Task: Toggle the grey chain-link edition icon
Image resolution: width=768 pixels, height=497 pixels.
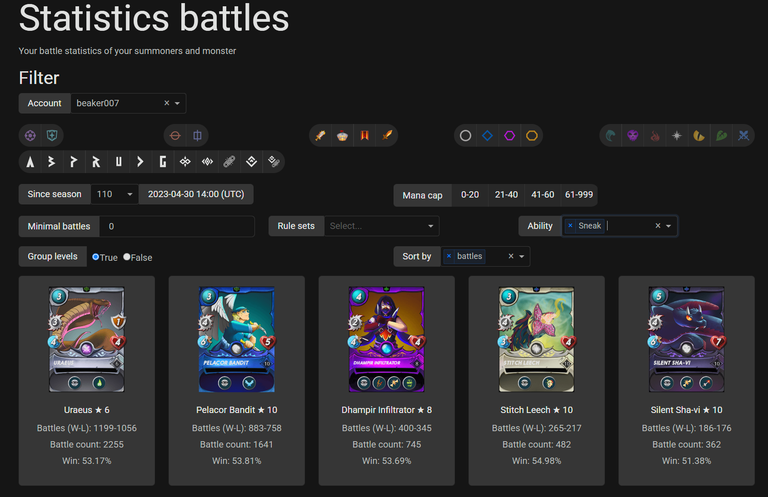Action: tap(229, 162)
